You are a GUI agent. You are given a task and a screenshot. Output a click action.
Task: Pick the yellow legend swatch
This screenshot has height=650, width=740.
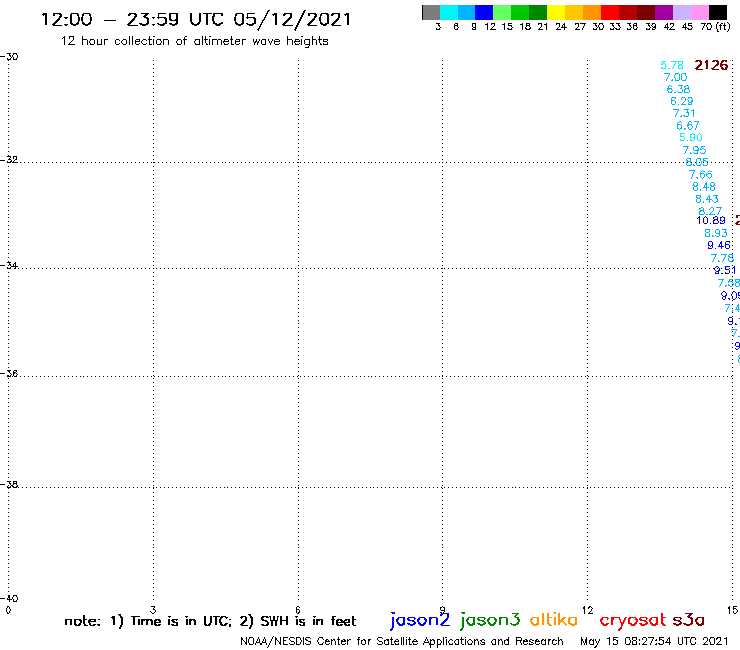click(x=555, y=12)
